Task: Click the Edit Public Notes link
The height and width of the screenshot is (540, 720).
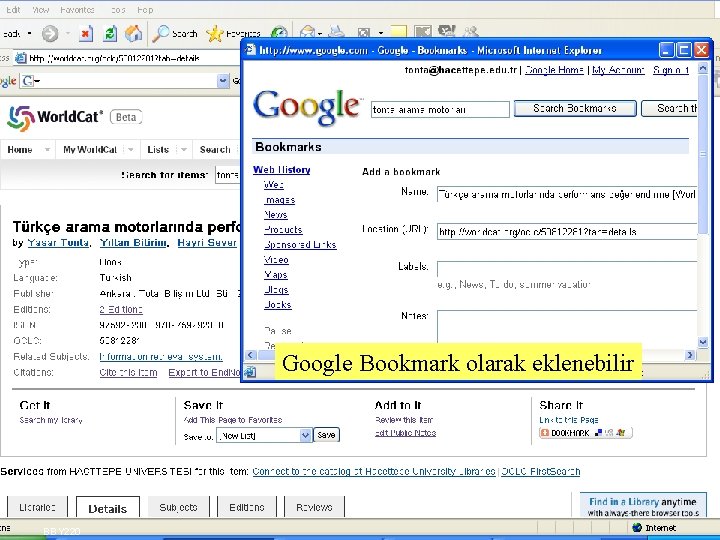Action: [x=405, y=433]
